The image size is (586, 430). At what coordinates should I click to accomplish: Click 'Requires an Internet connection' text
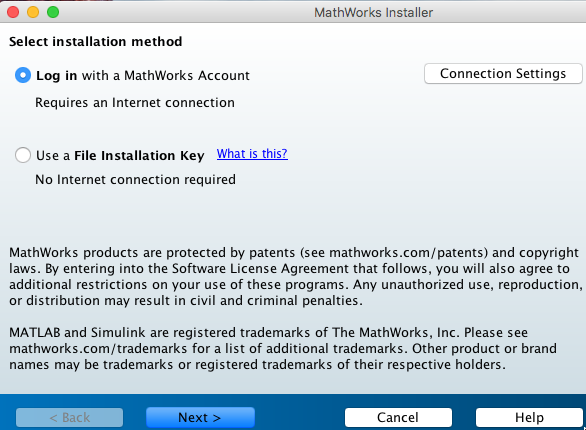[135, 103]
